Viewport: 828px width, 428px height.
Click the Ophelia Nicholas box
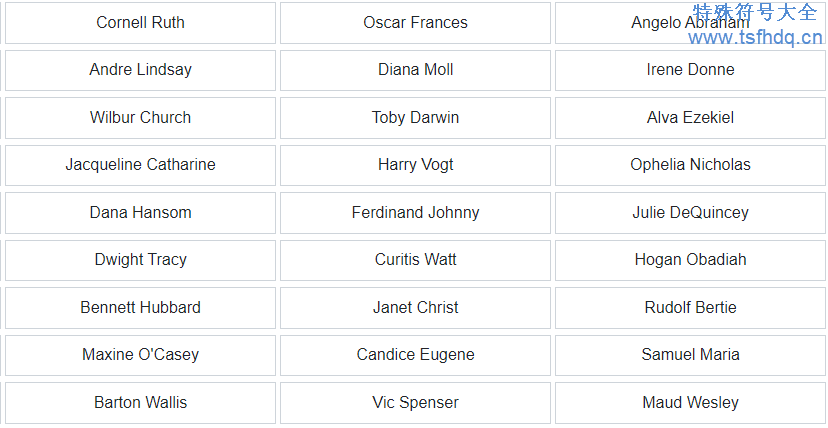[690, 165]
